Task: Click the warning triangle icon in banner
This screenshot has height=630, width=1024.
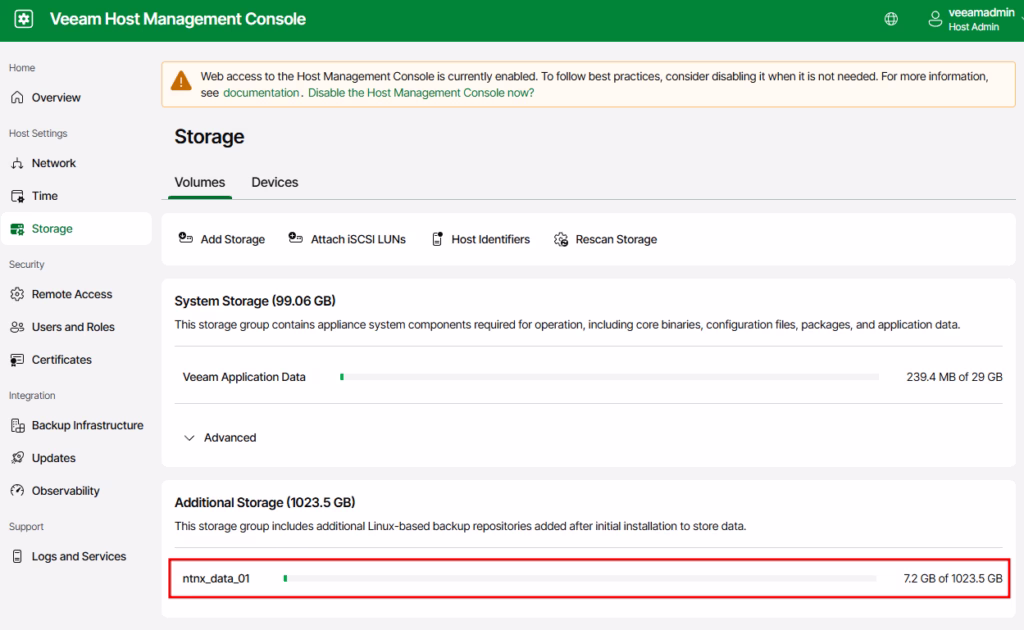Action: coord(181,81)
